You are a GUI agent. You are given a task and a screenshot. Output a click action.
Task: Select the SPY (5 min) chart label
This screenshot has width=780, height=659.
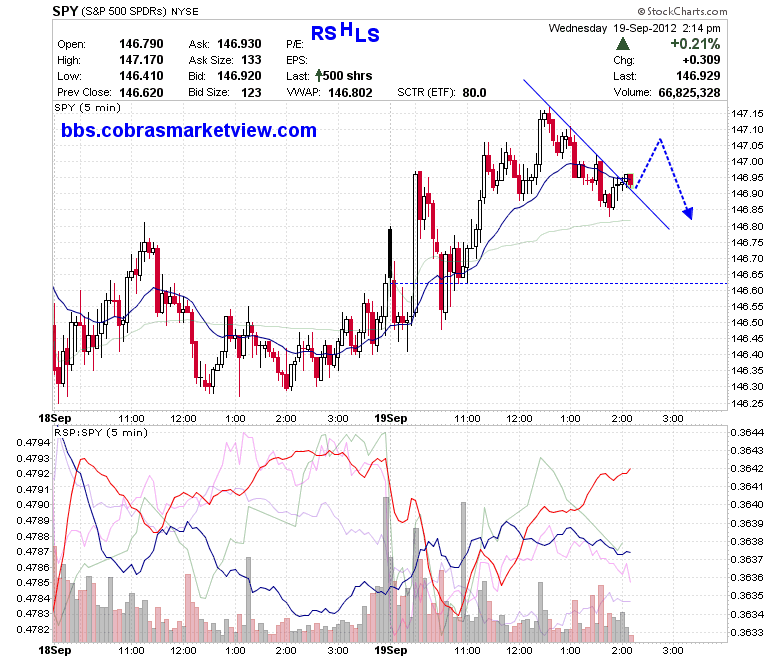[88, 107]
